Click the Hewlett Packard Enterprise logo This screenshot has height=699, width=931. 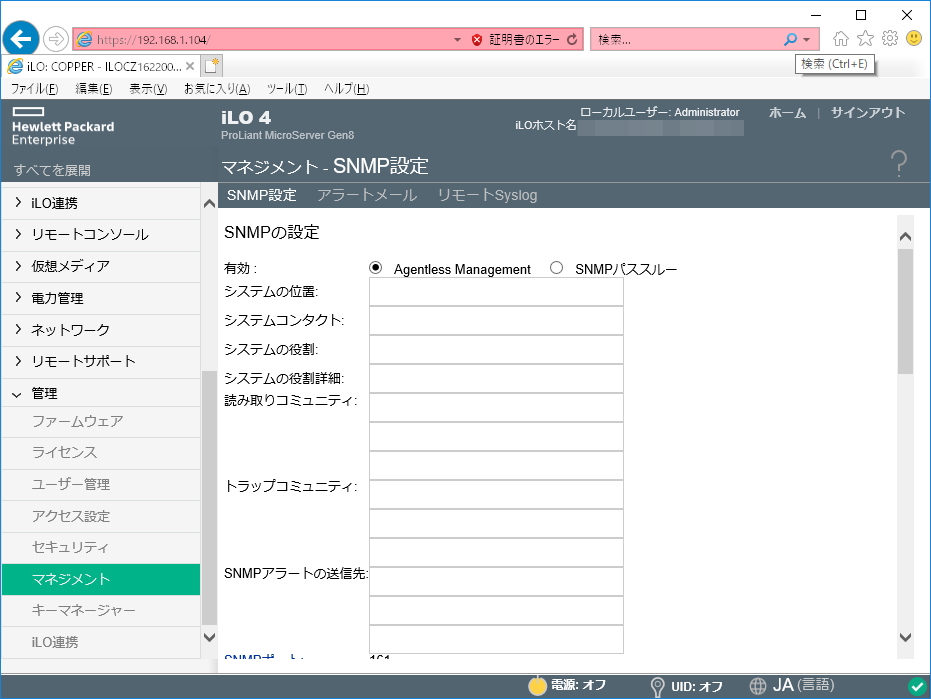pos(63,127)
